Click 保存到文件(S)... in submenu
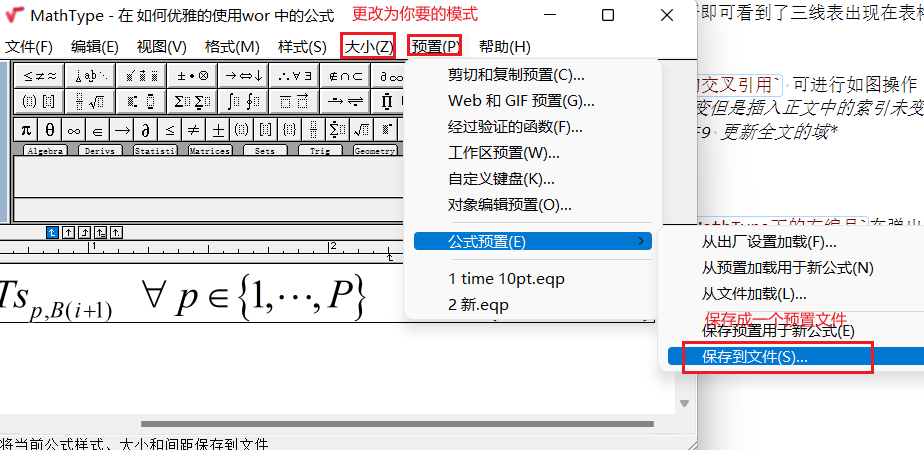Image resolution: width=924 pixels, height=450 pixels. (796, 356)
